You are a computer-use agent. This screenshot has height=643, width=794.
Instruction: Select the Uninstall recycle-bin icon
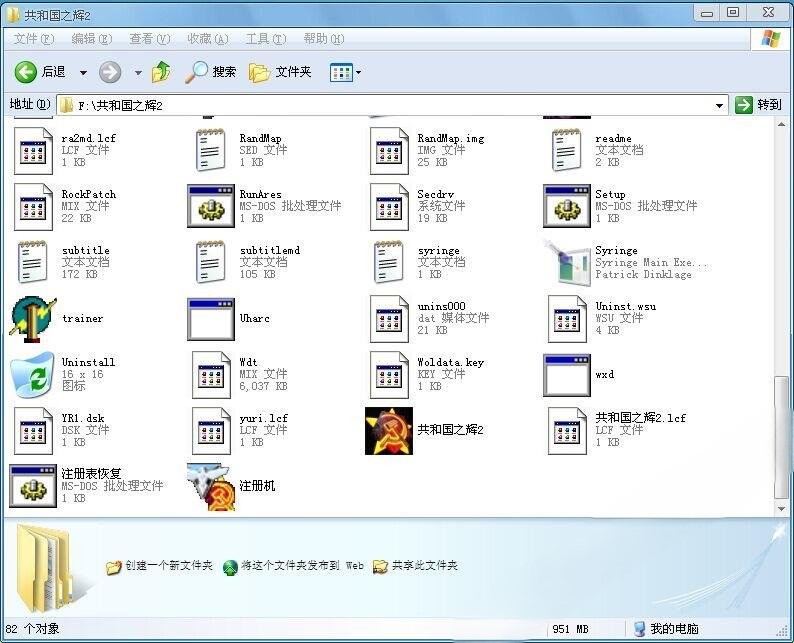32,375
